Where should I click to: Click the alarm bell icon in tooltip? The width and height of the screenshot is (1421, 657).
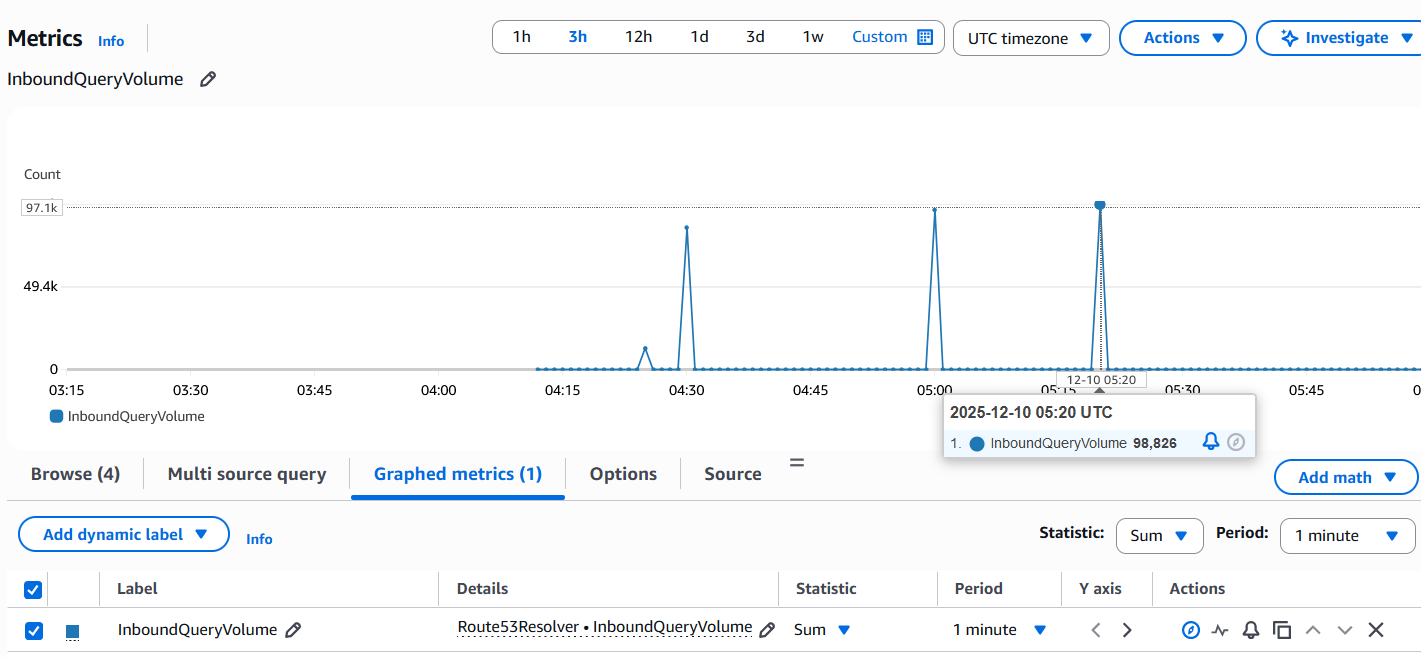(x=1210, y=442)
